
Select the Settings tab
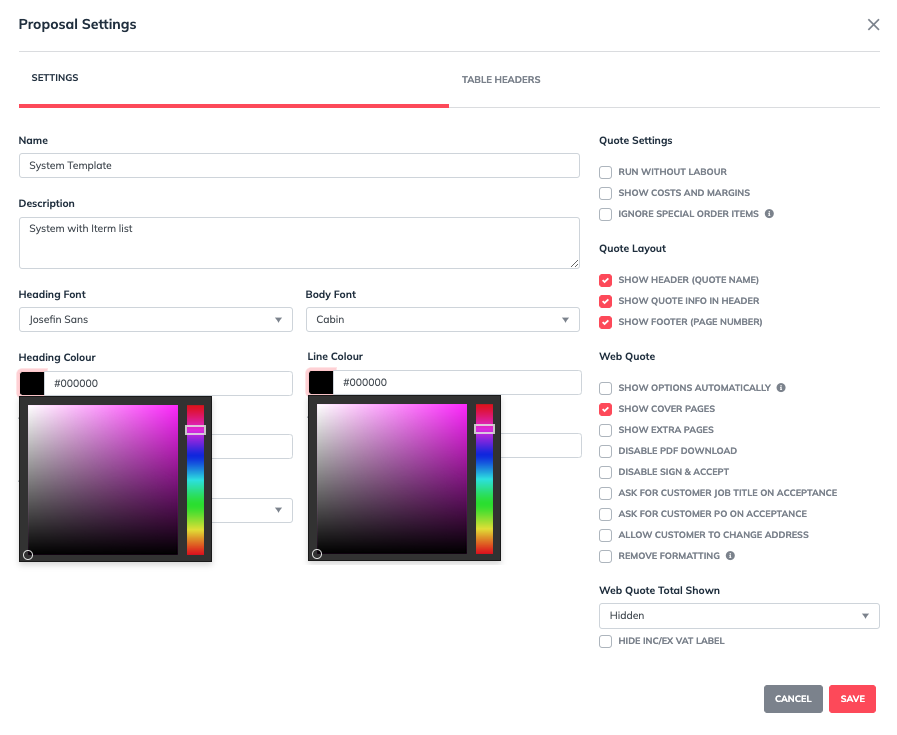pos(55,78)
